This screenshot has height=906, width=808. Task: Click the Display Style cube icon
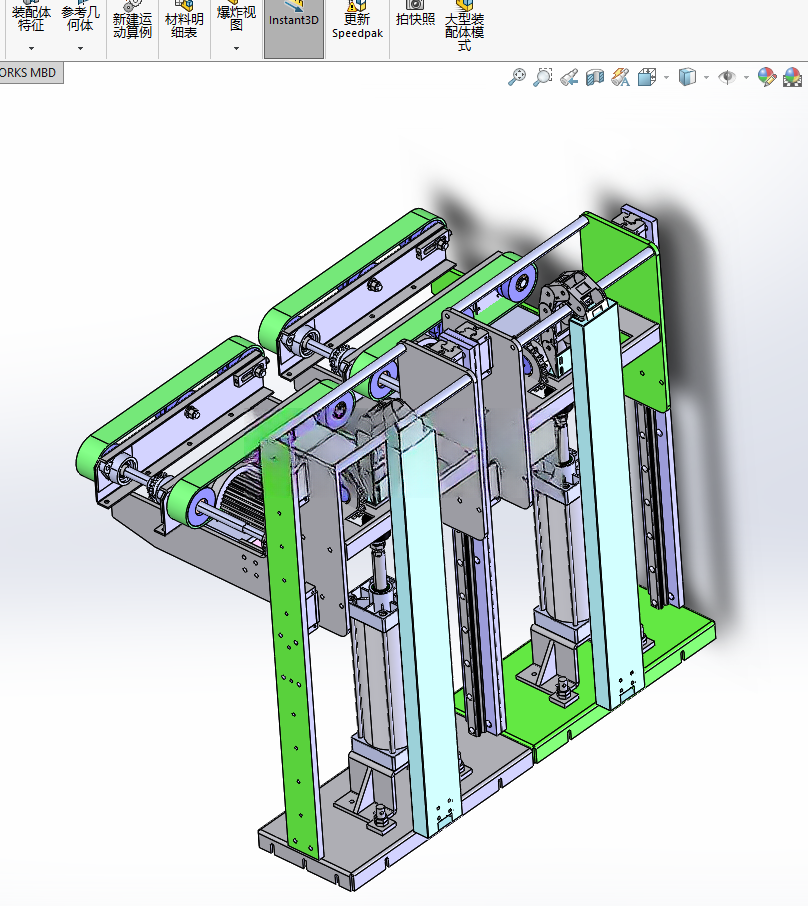coord(687,77)
